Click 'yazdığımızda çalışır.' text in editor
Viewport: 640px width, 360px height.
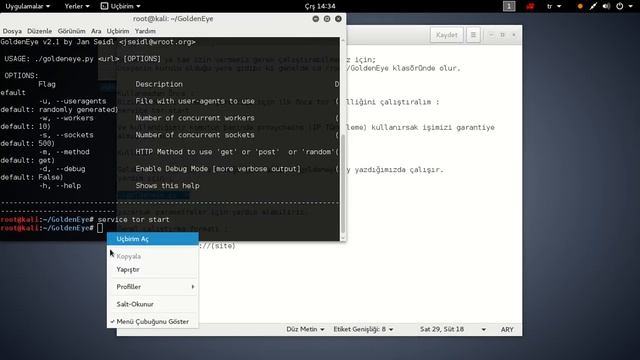[x=399, y=169]
